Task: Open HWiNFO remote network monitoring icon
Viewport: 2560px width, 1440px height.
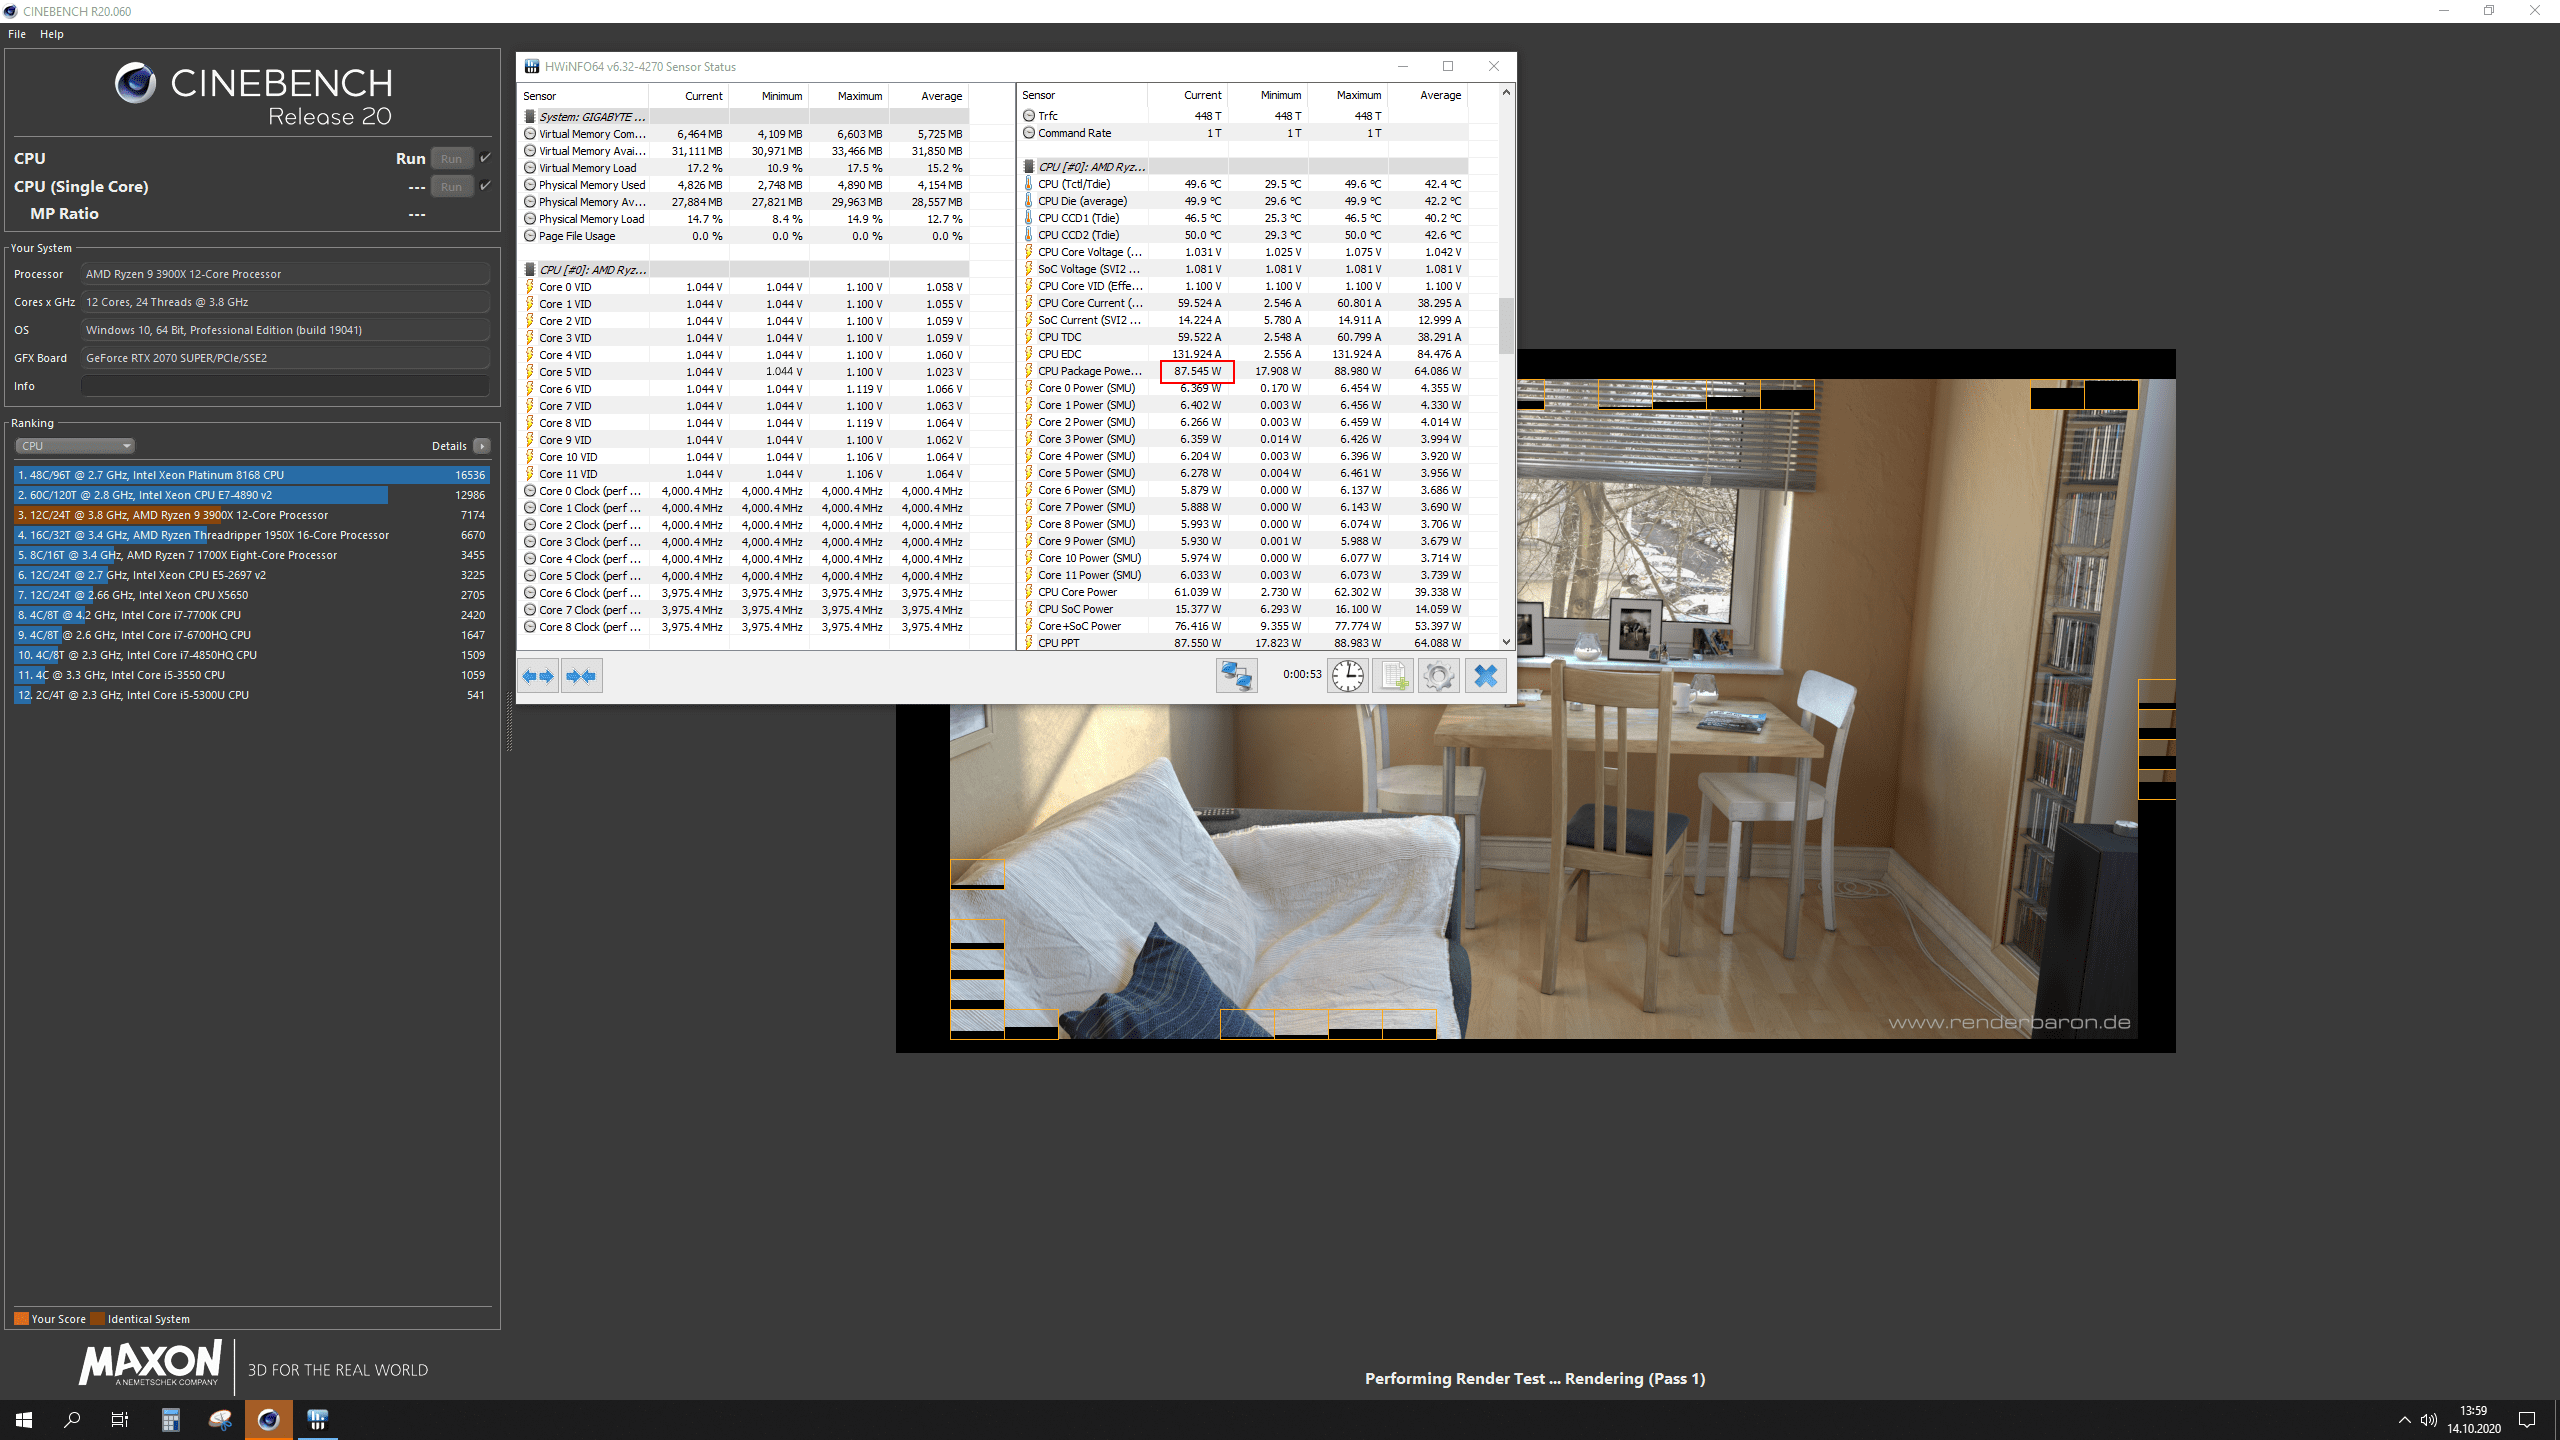Action: tap(1236, 676)
